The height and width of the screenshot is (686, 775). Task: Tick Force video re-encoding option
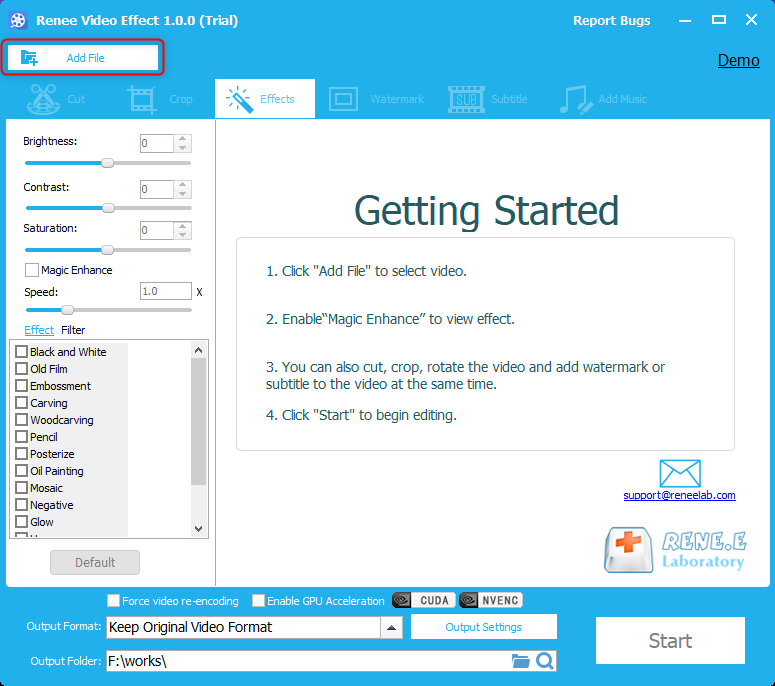click(113, 601)
